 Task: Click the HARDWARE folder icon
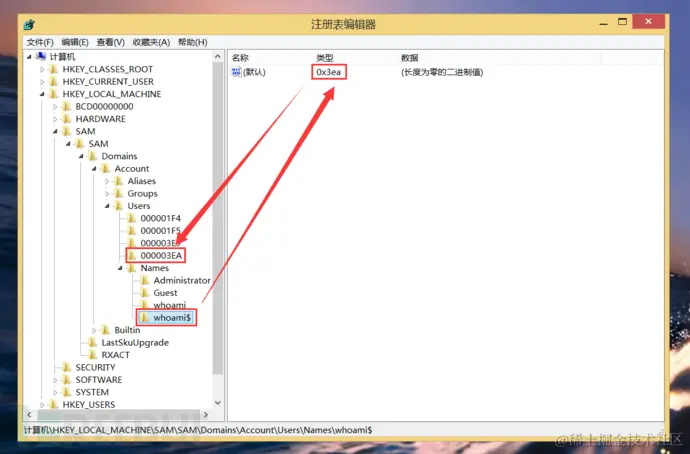67,119
